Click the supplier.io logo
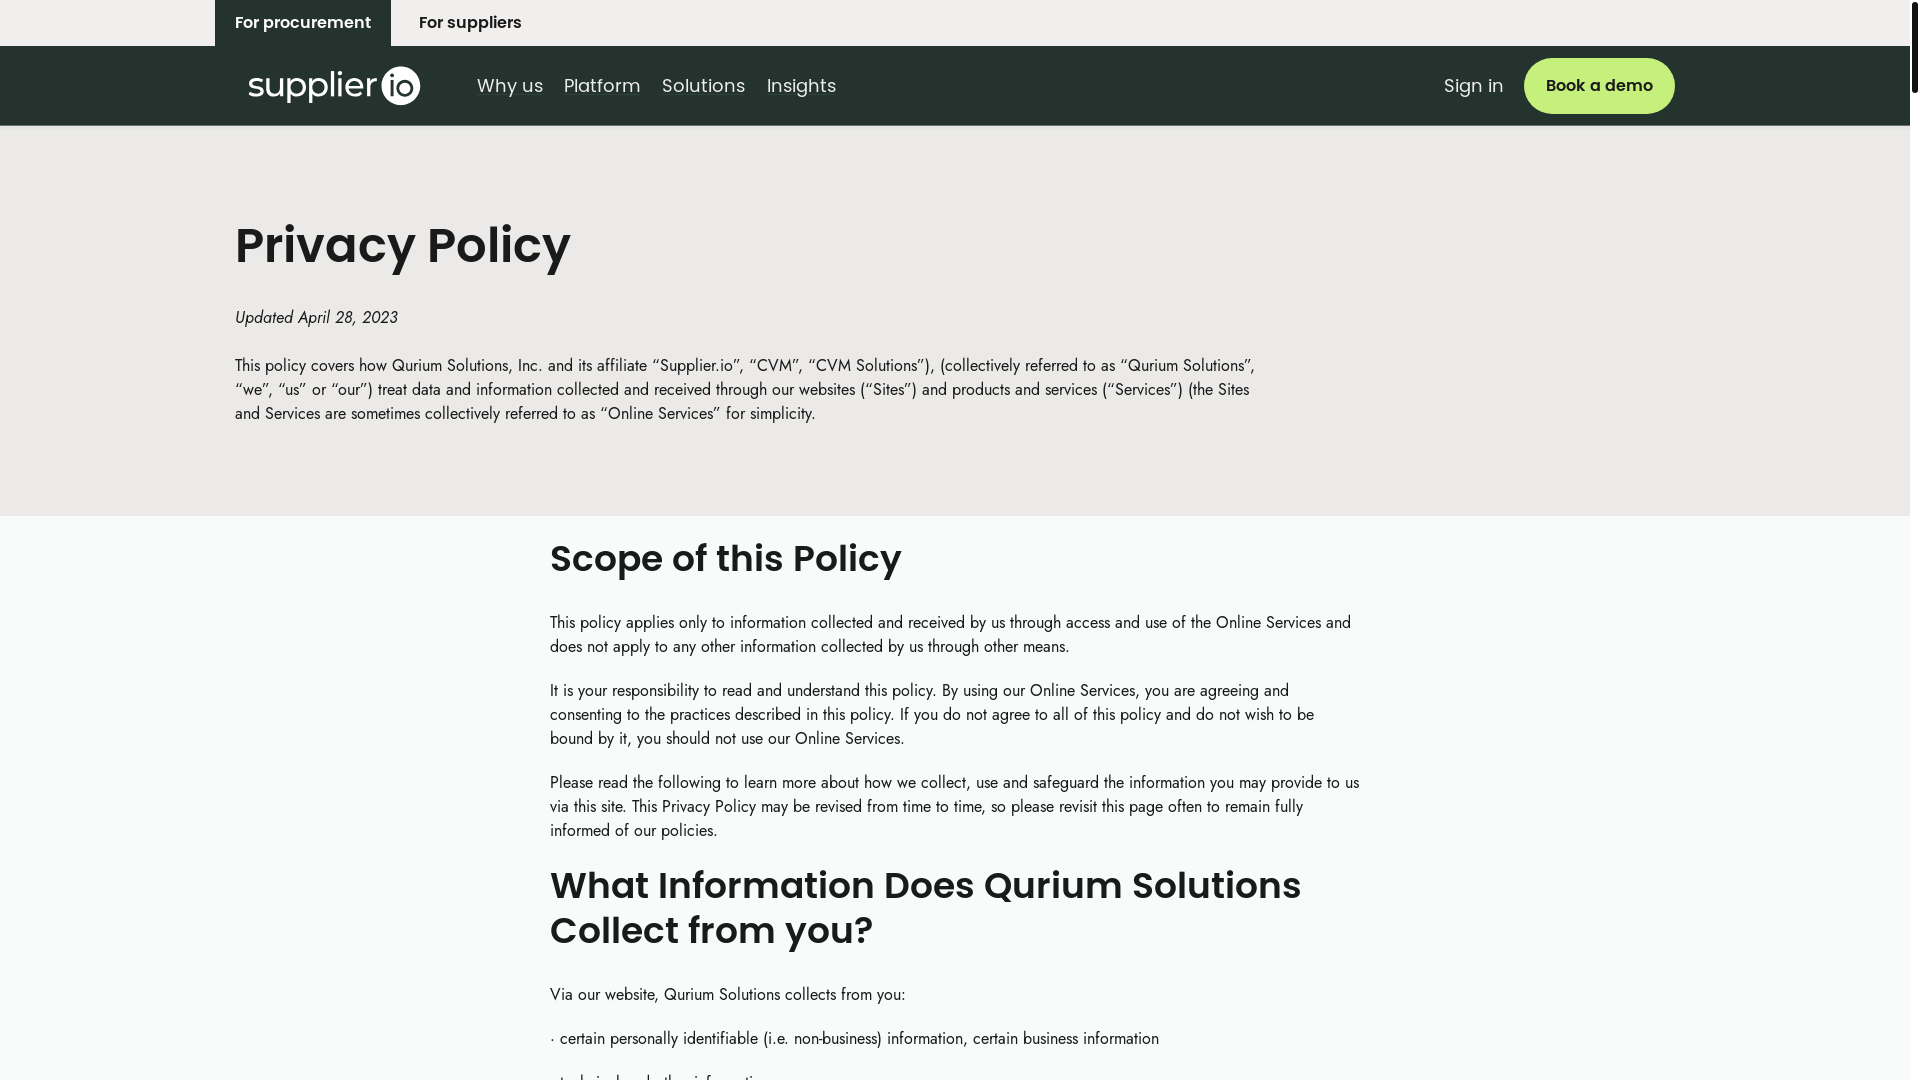The height and width of the screenshot is (1080, 1920). pos(334,86)
